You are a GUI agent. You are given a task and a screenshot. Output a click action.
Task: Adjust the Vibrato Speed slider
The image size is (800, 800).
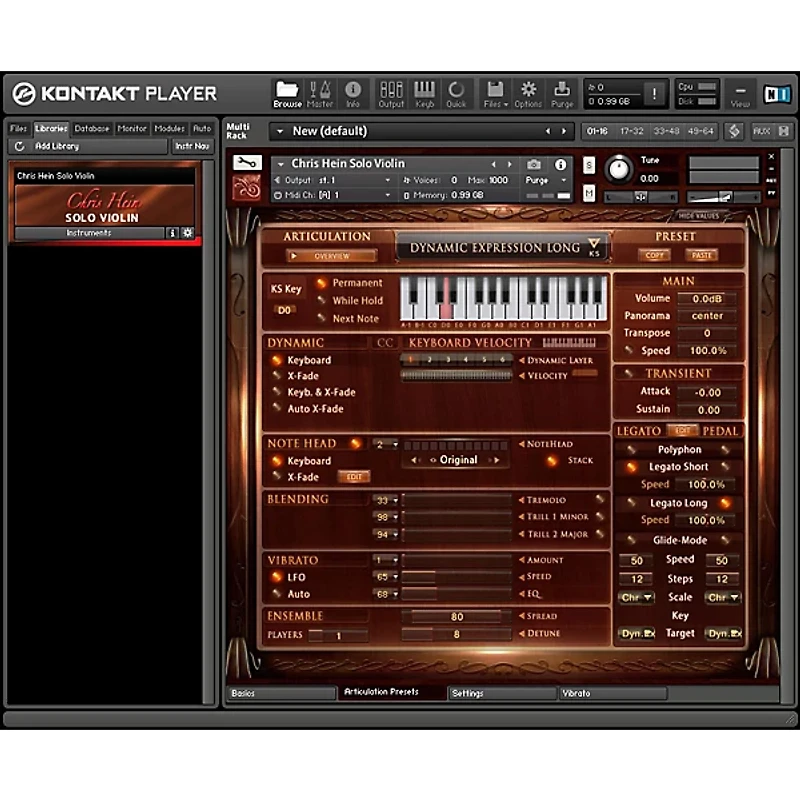coord(457,577)
